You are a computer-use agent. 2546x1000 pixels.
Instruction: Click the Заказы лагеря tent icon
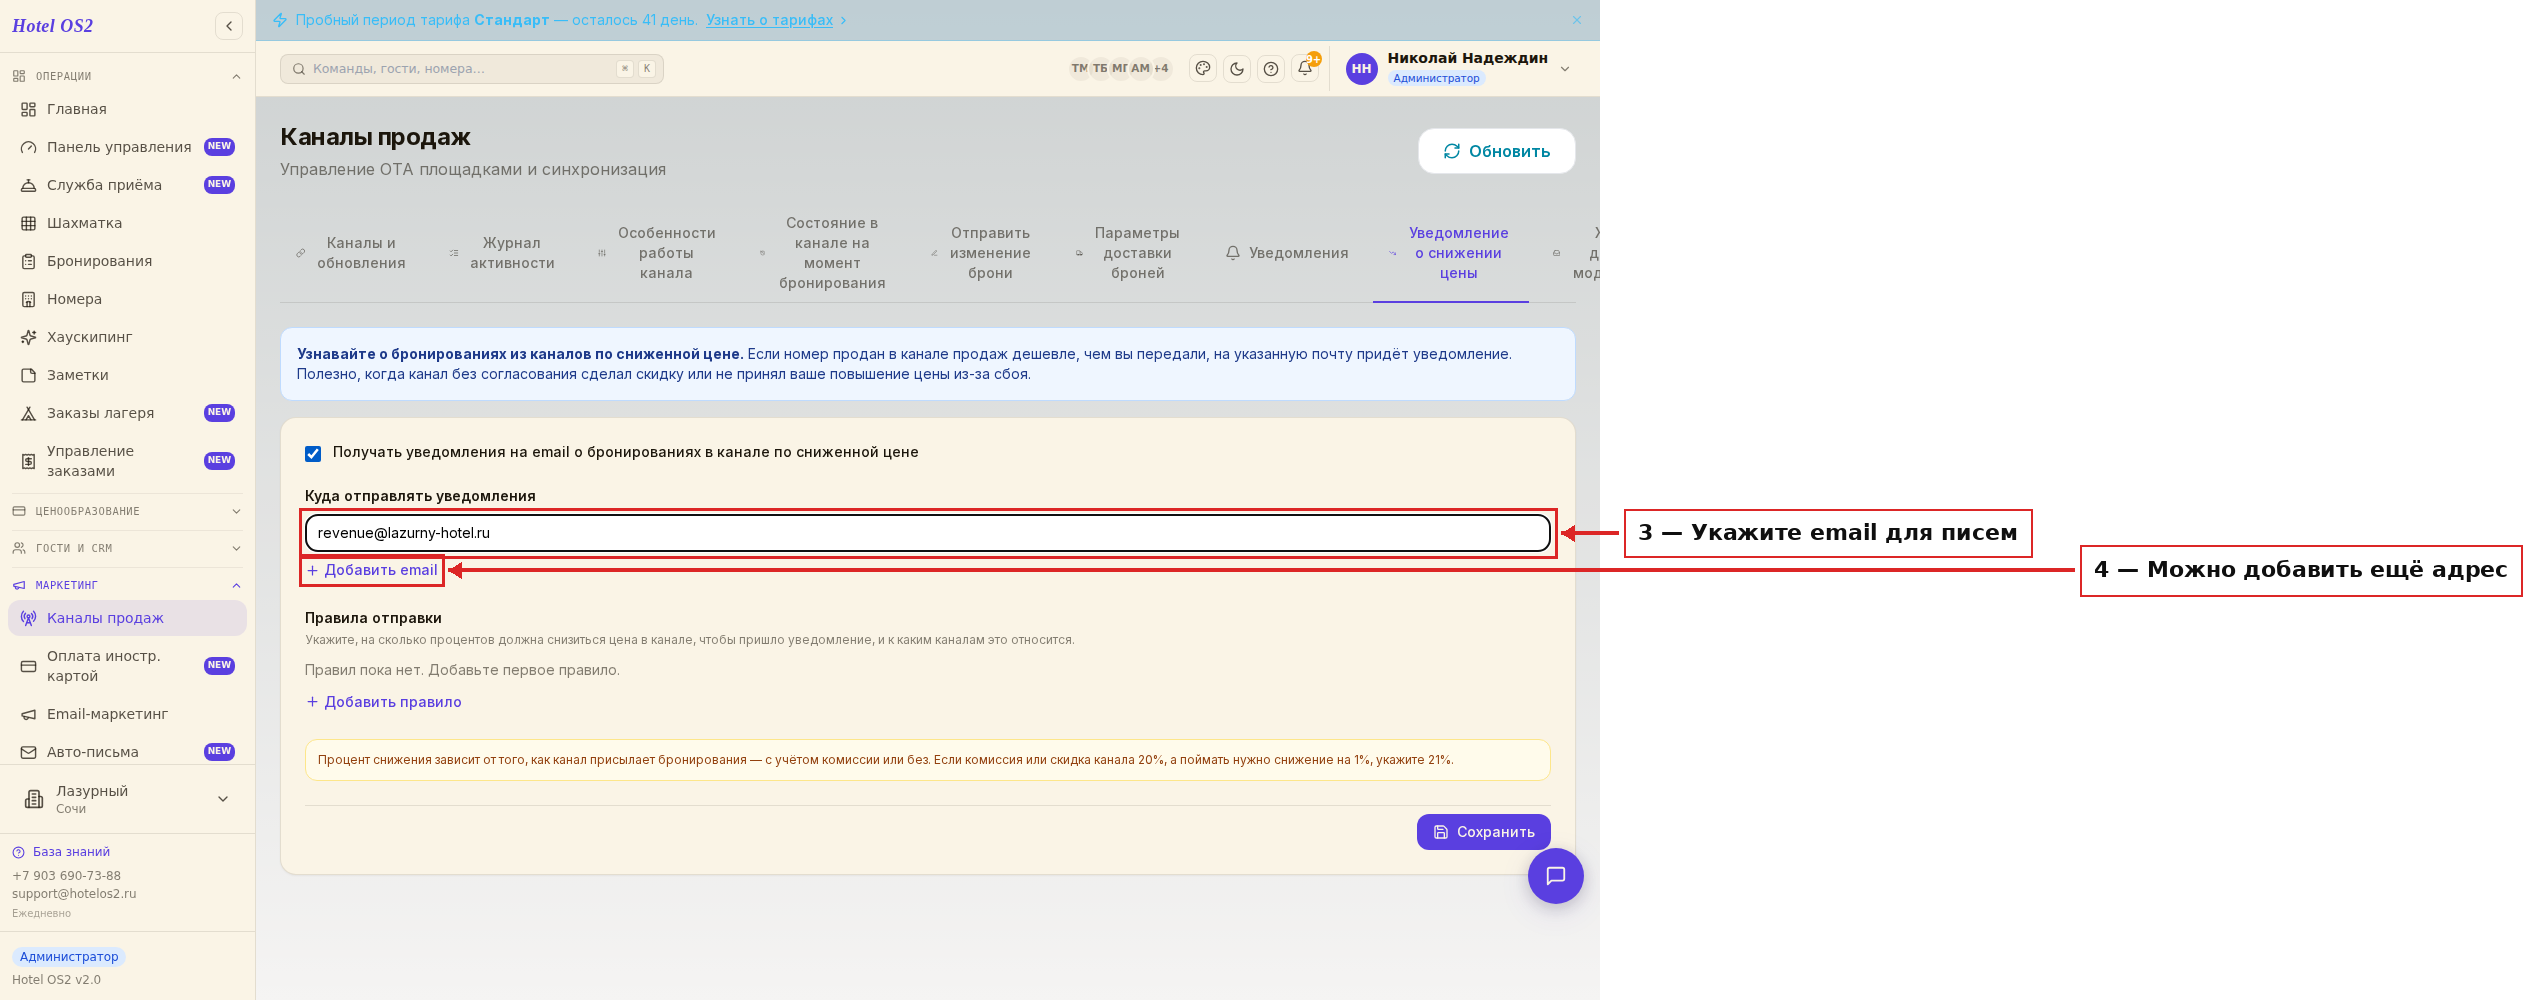(28, 413)
